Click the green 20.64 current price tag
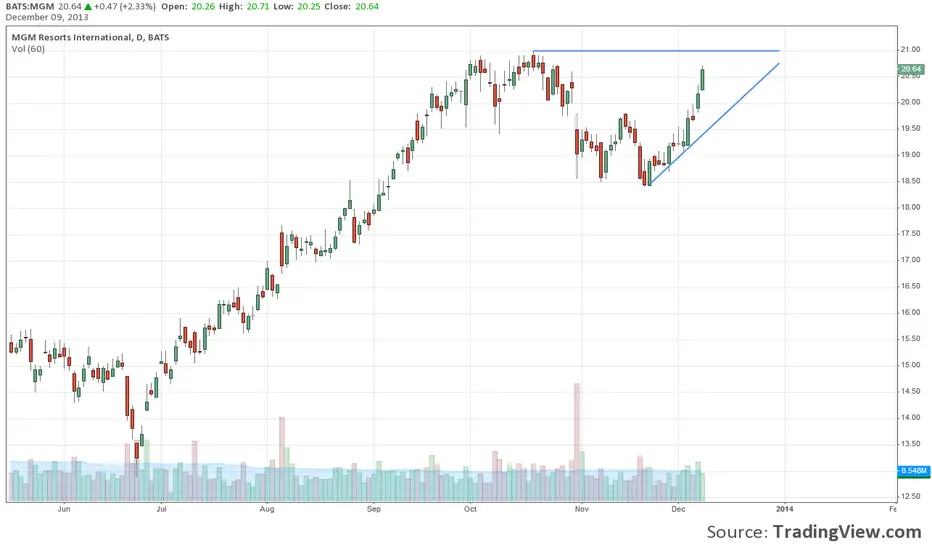 tap(911, 69)
